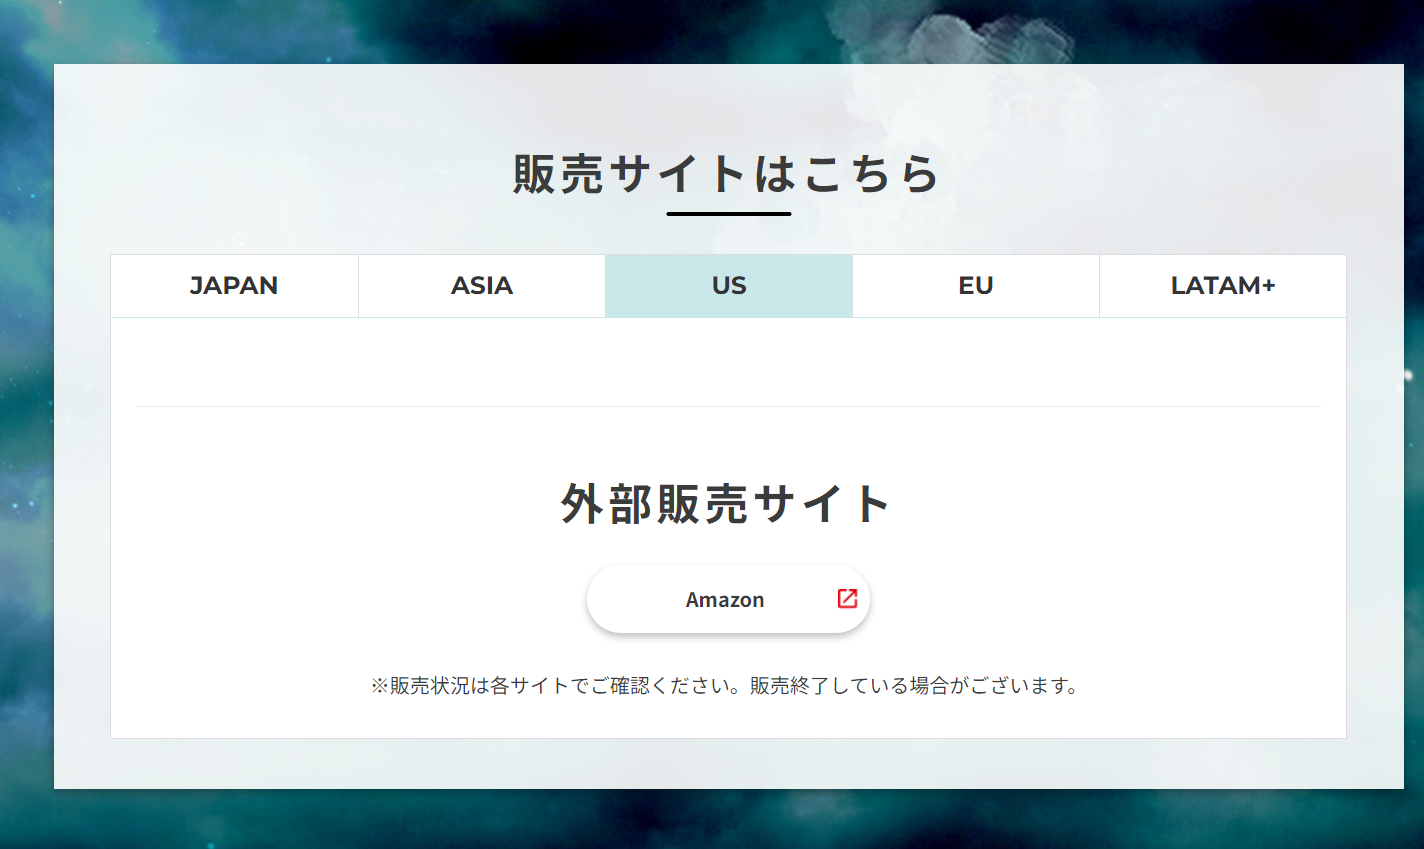Select the ASIA tab
The image size is (1424, 849).
point(481,286)
